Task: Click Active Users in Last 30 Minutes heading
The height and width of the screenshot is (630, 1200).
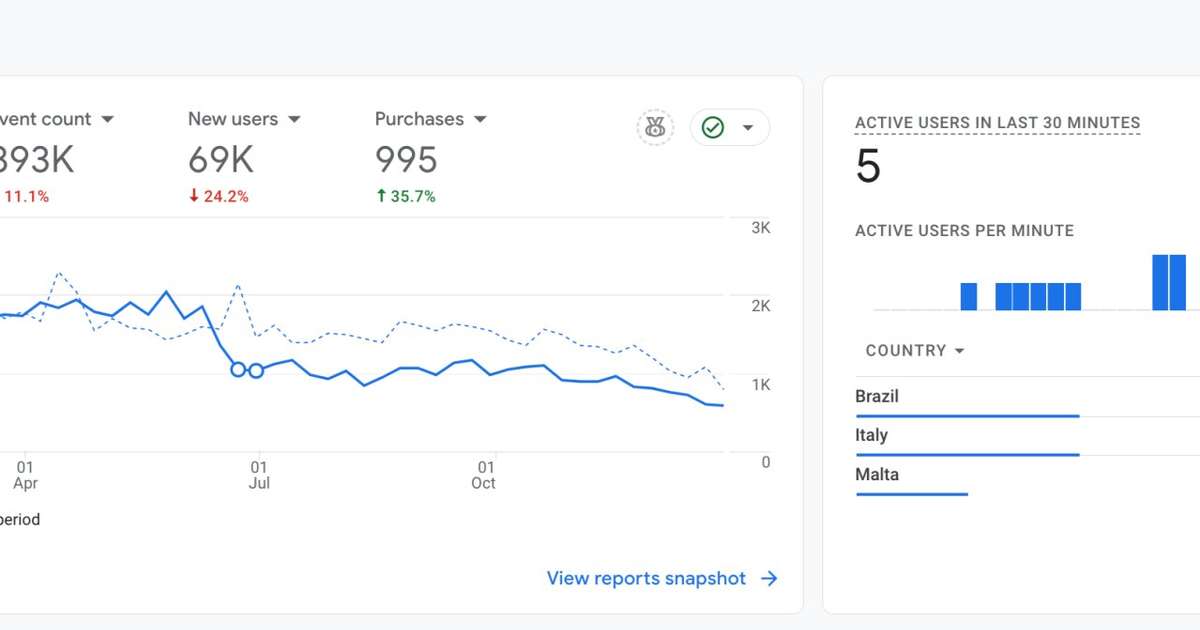Action: (x=997, y=123)
